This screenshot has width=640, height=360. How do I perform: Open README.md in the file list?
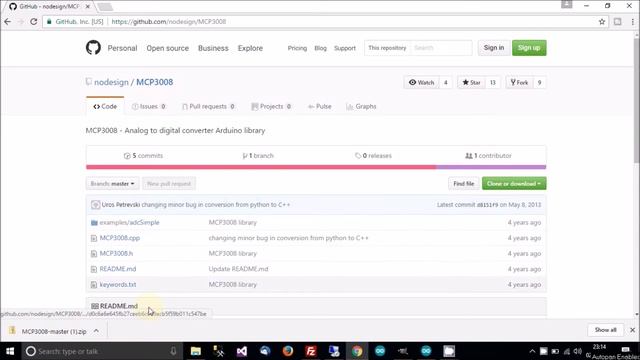coord(118,269)
